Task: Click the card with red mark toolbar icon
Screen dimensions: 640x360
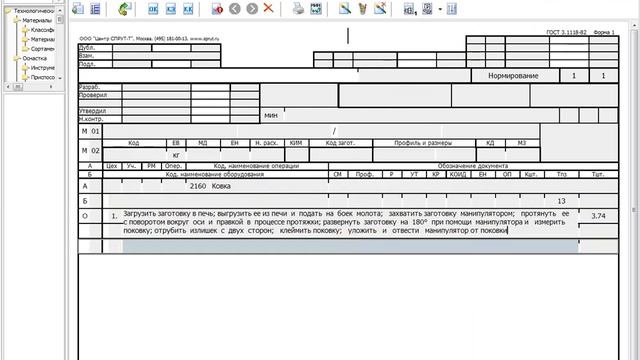Action: (217, 9)
